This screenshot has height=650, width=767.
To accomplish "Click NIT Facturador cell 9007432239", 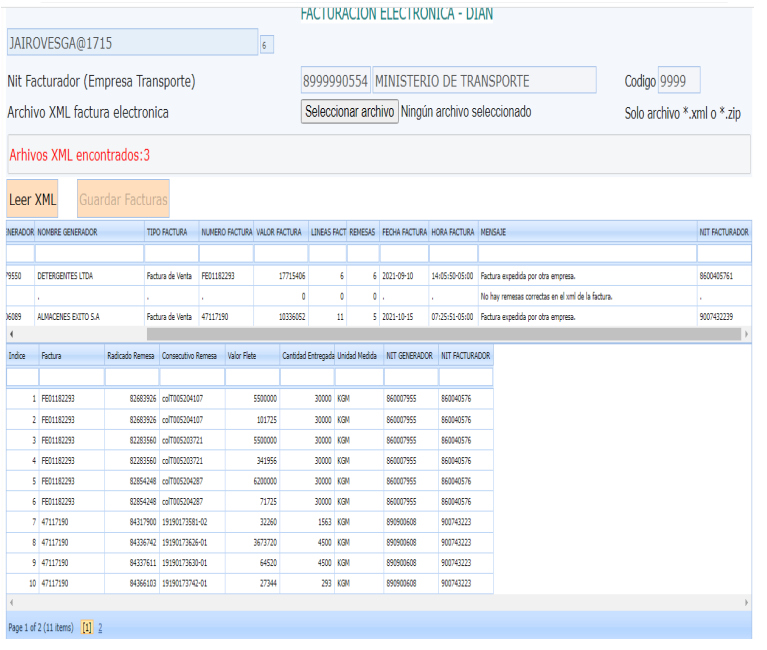I will [724, 317].
